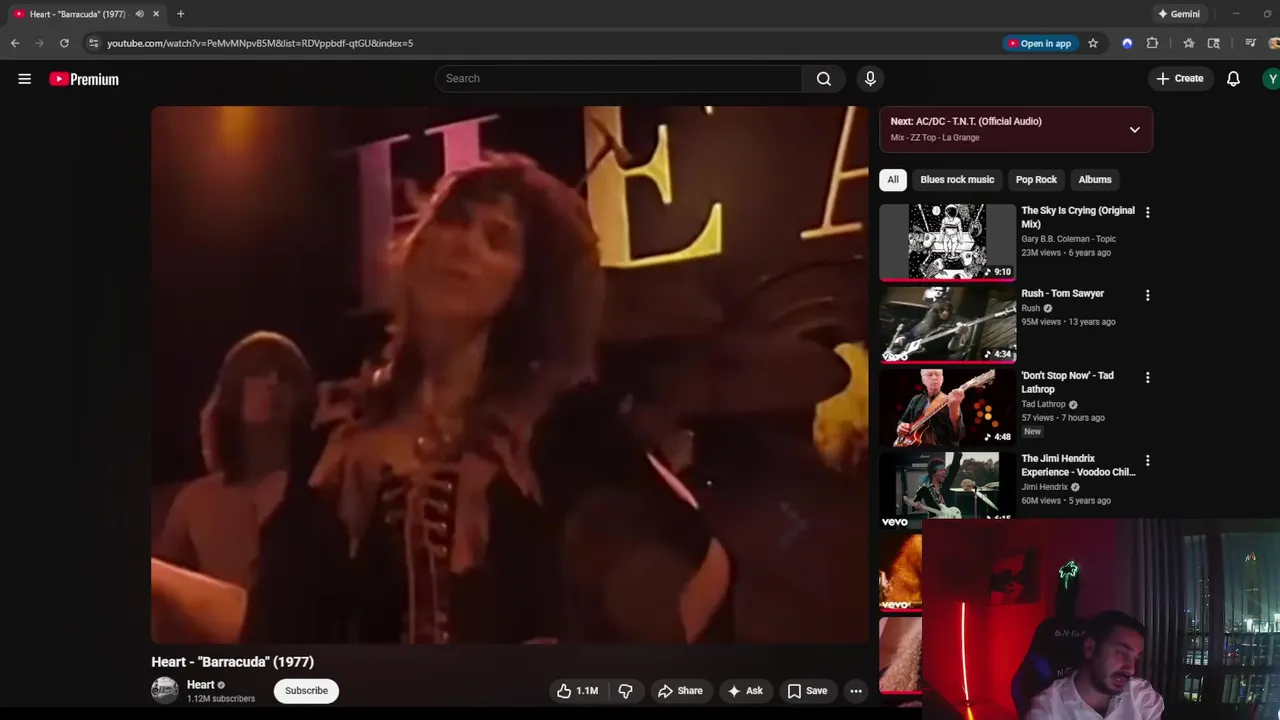Click the video title Heart - "Barracuda" (1977)
1280x720 pixels.
pos(232,662)
